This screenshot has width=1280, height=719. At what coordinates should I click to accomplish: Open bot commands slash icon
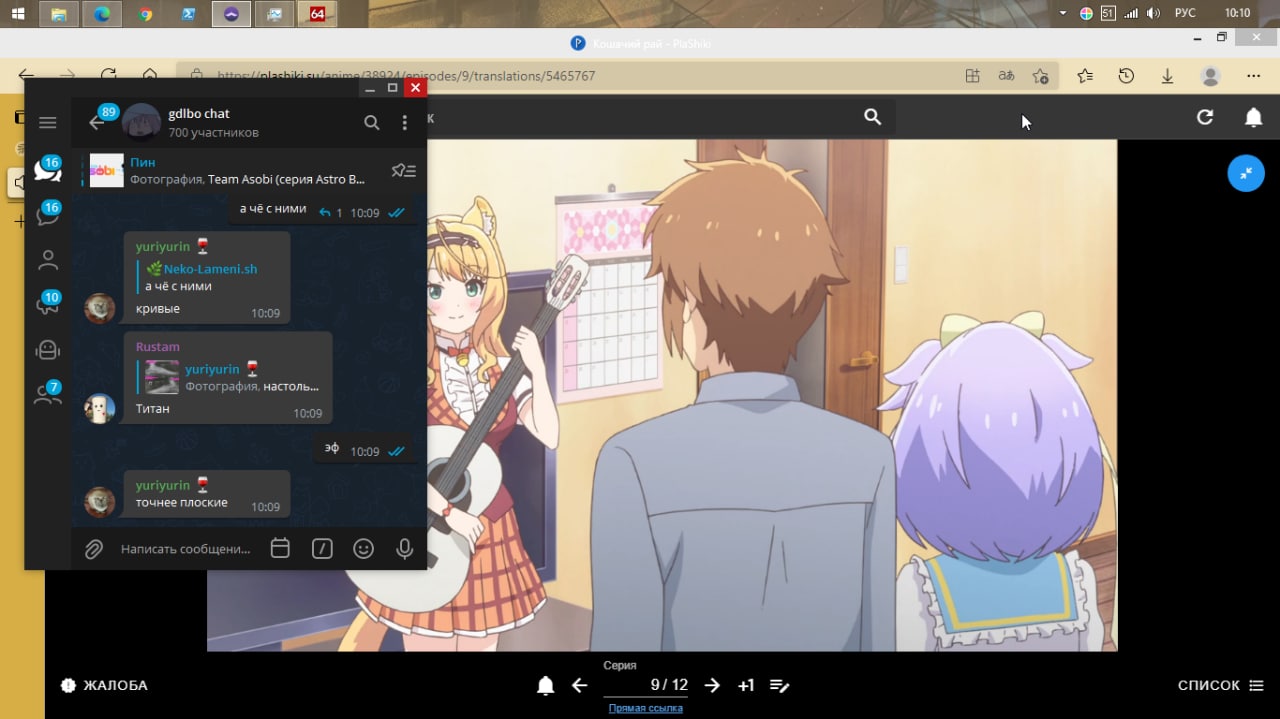[322, 548]
